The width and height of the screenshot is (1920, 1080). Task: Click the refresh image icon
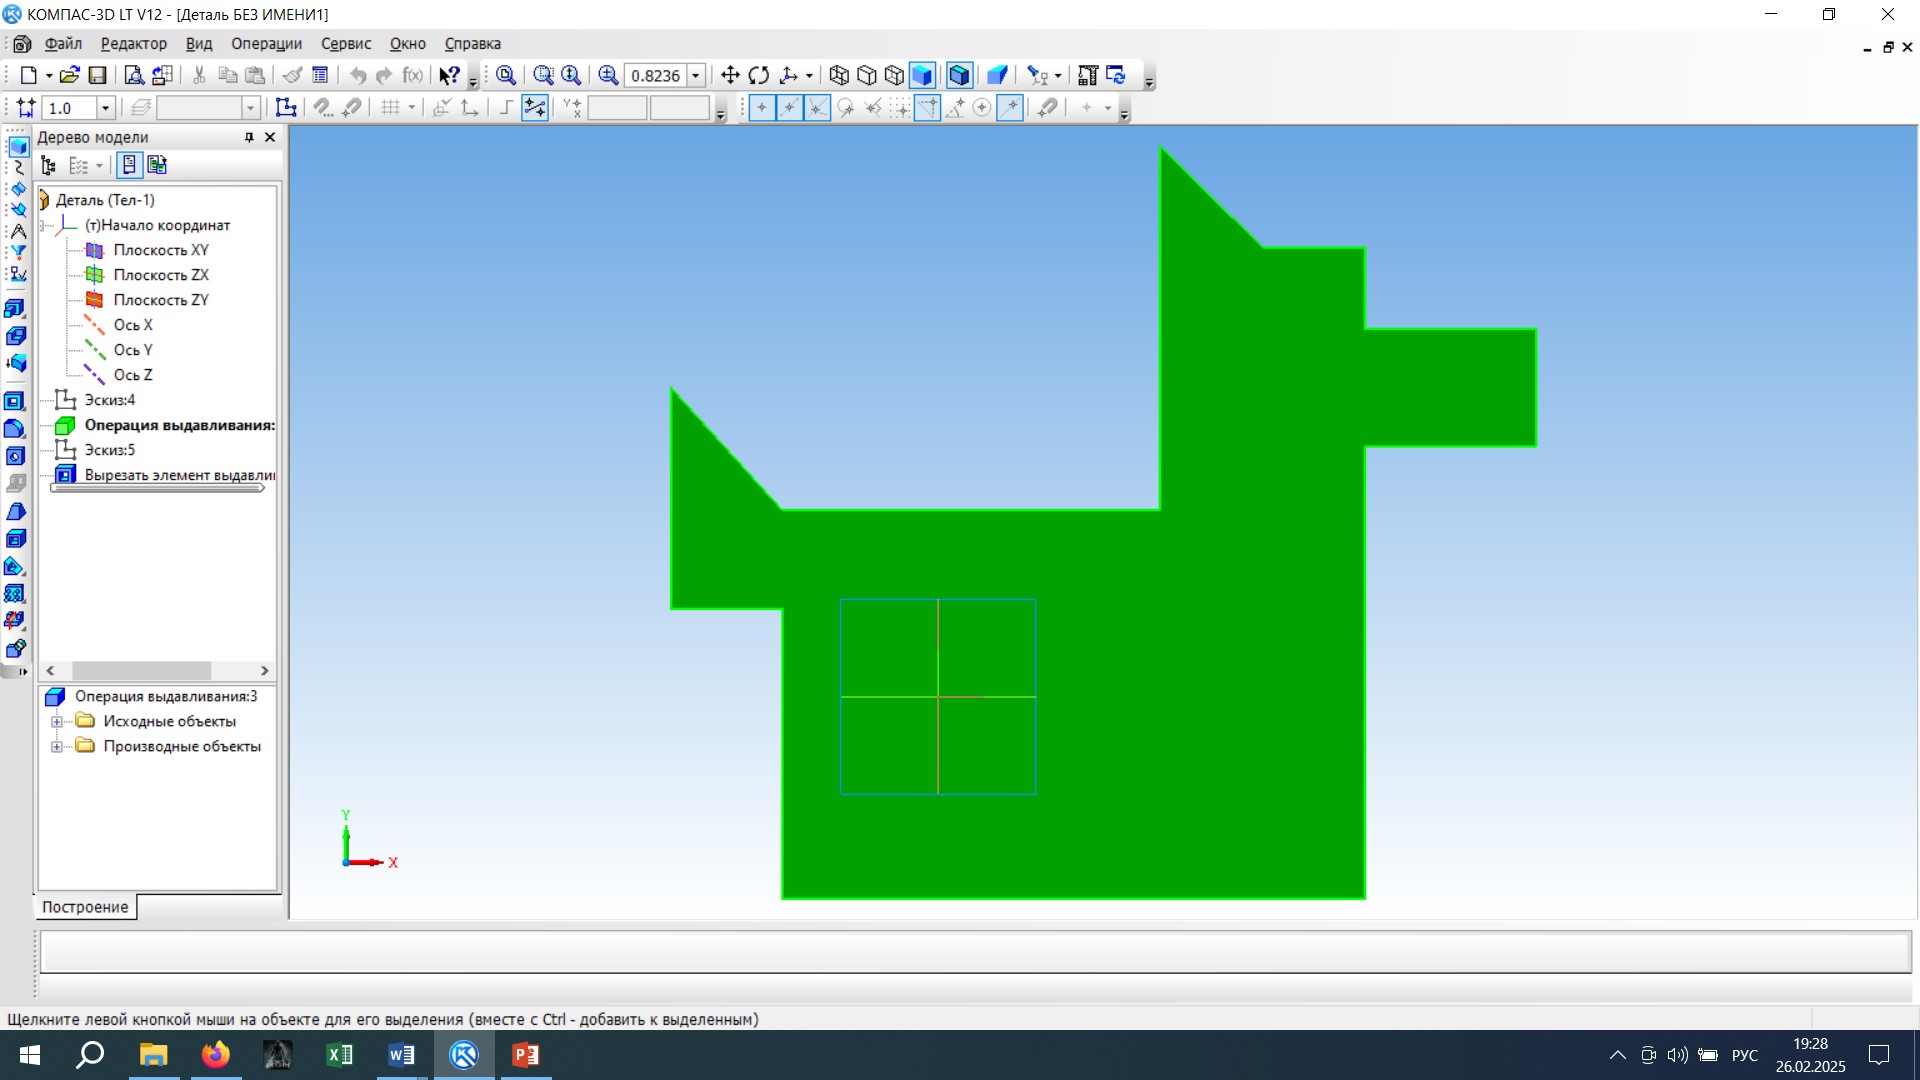[x=1116, y=75]
